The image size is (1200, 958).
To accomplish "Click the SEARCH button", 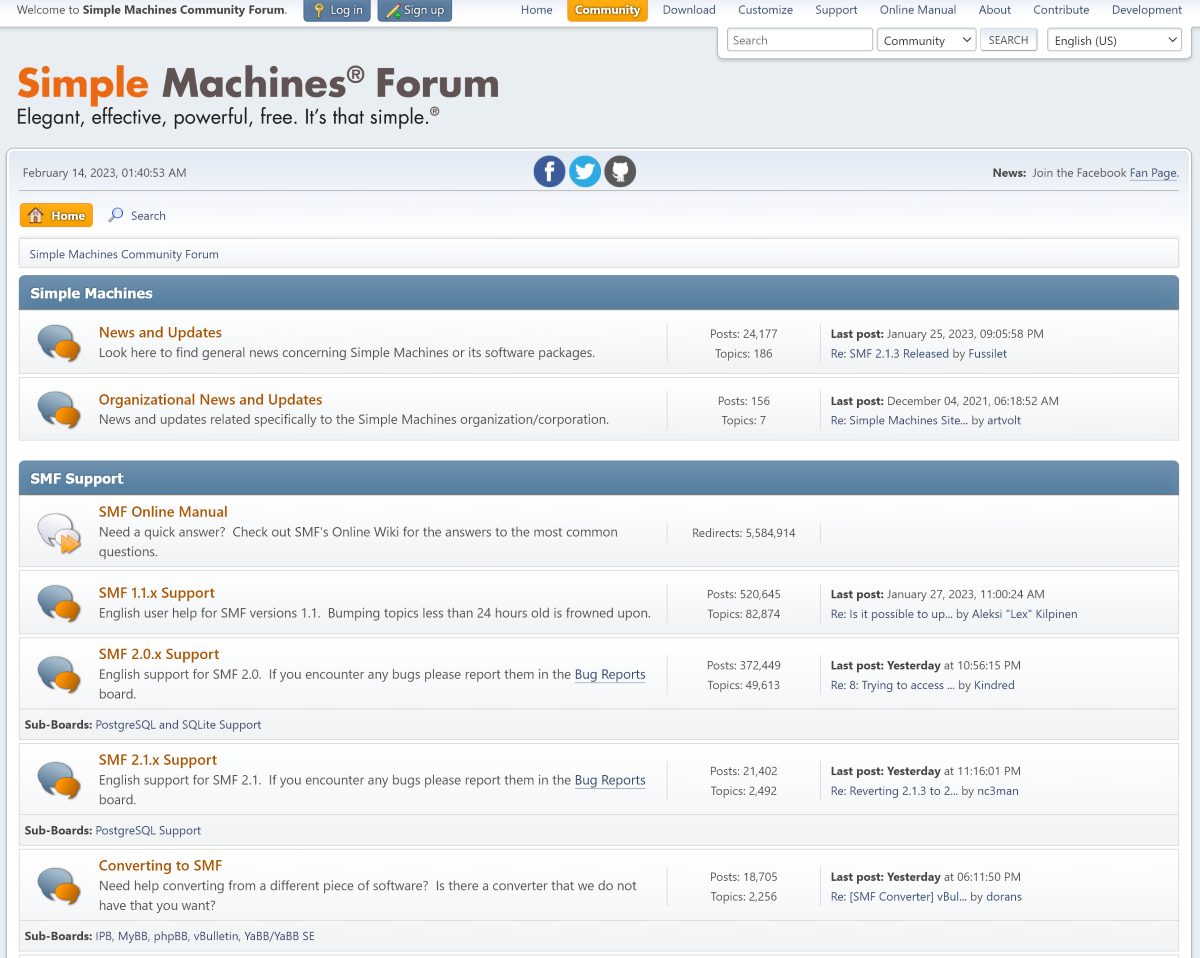I will [x=1008, y=40].
